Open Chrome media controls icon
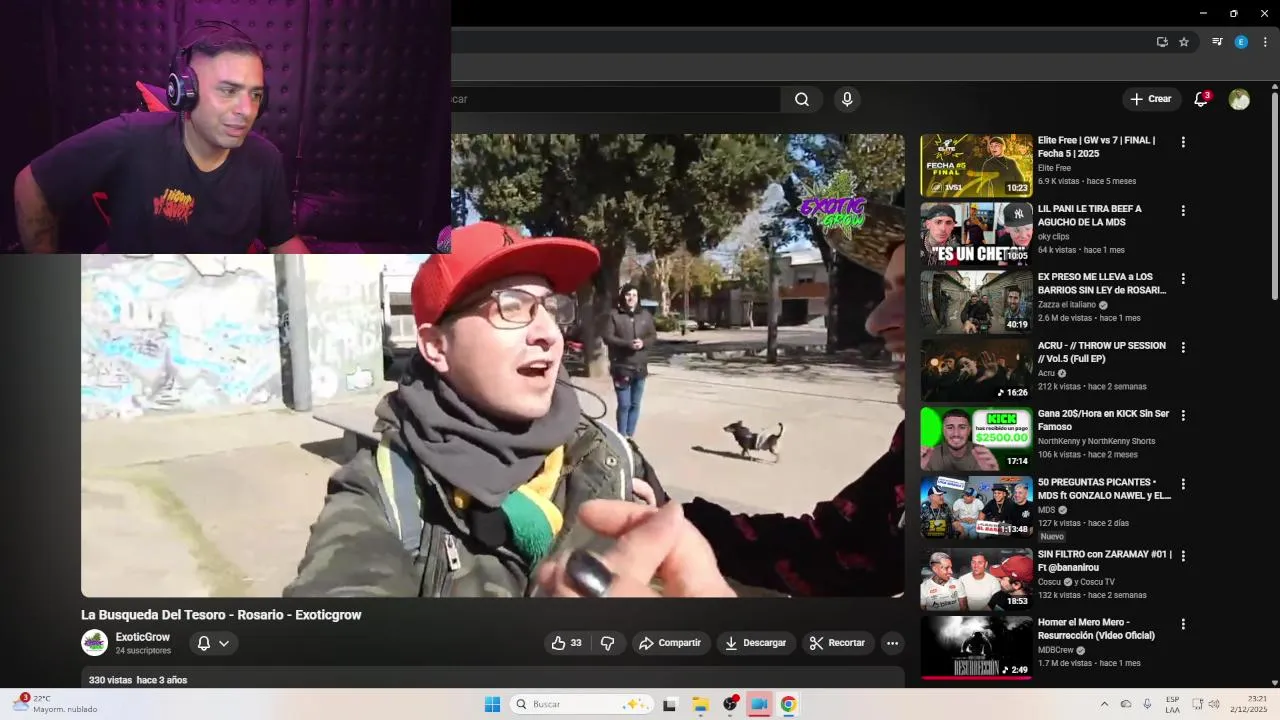Viewport: 1280px width, 720px height. click(1217, 42)
